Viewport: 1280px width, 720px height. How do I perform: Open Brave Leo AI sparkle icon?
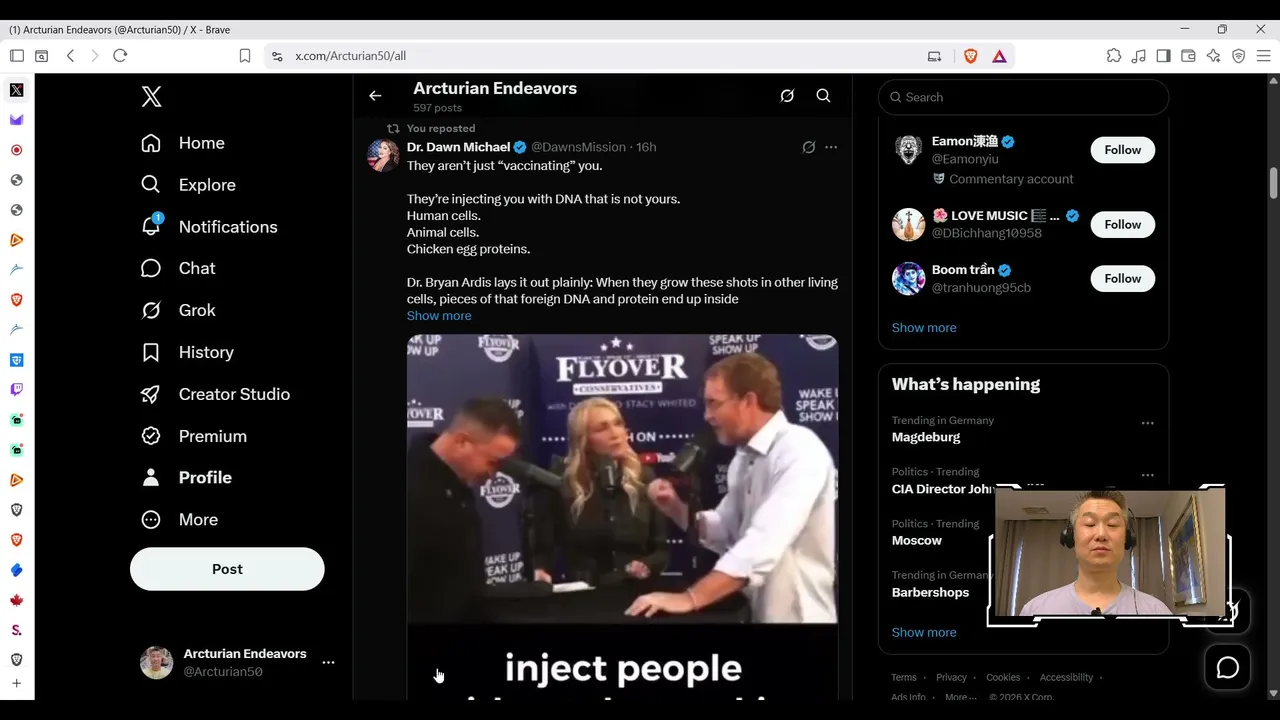pyautogui.click(x=1213, y=56)
